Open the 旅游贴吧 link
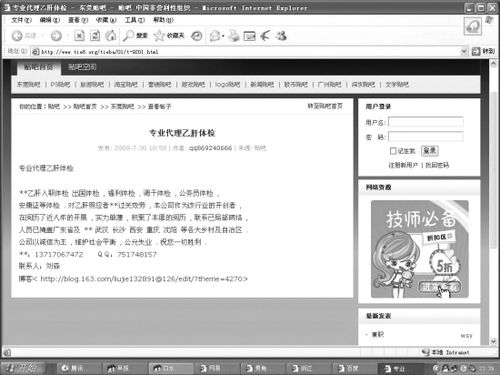 (x=92, y=84)
